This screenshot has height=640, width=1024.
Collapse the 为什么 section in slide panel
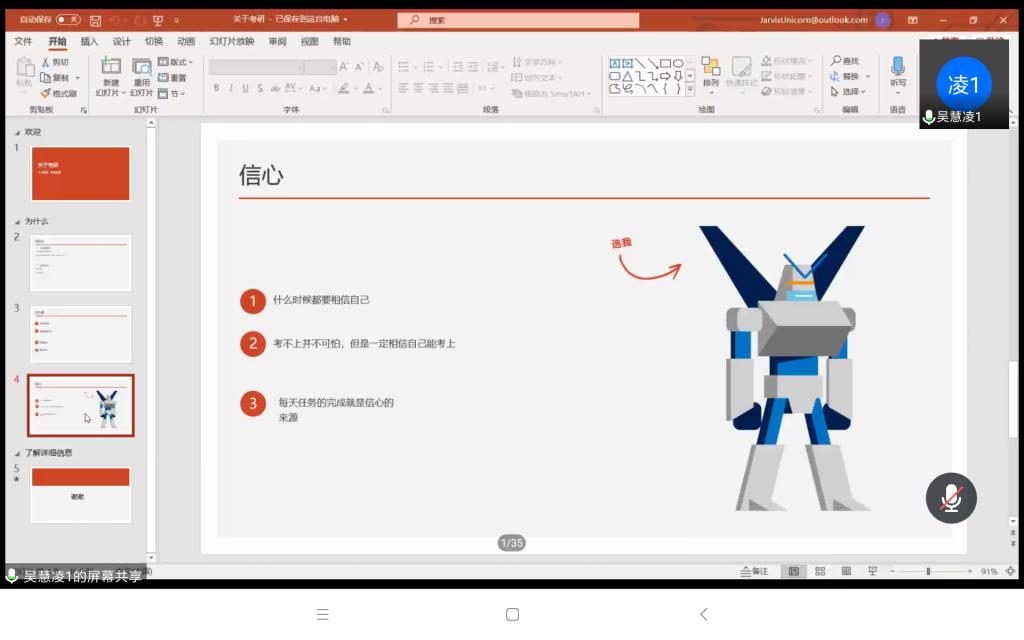point(16,221)
